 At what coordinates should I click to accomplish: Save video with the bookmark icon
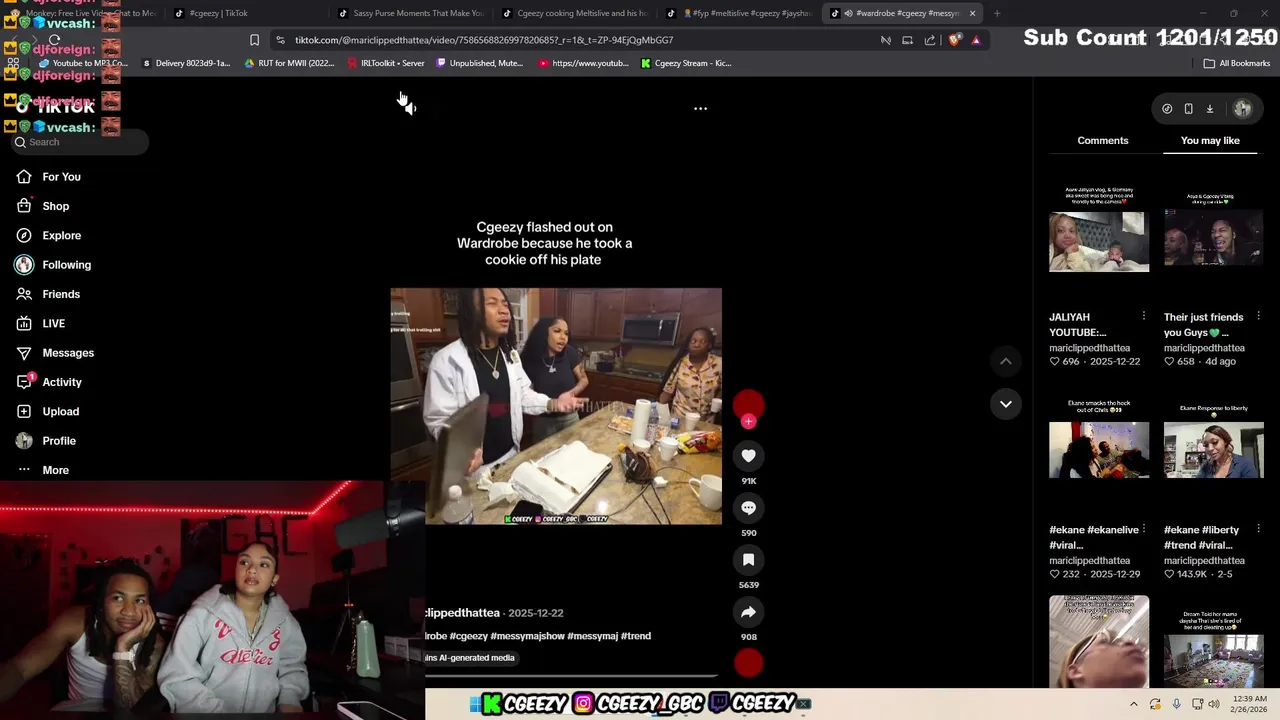tap(748, 560)
